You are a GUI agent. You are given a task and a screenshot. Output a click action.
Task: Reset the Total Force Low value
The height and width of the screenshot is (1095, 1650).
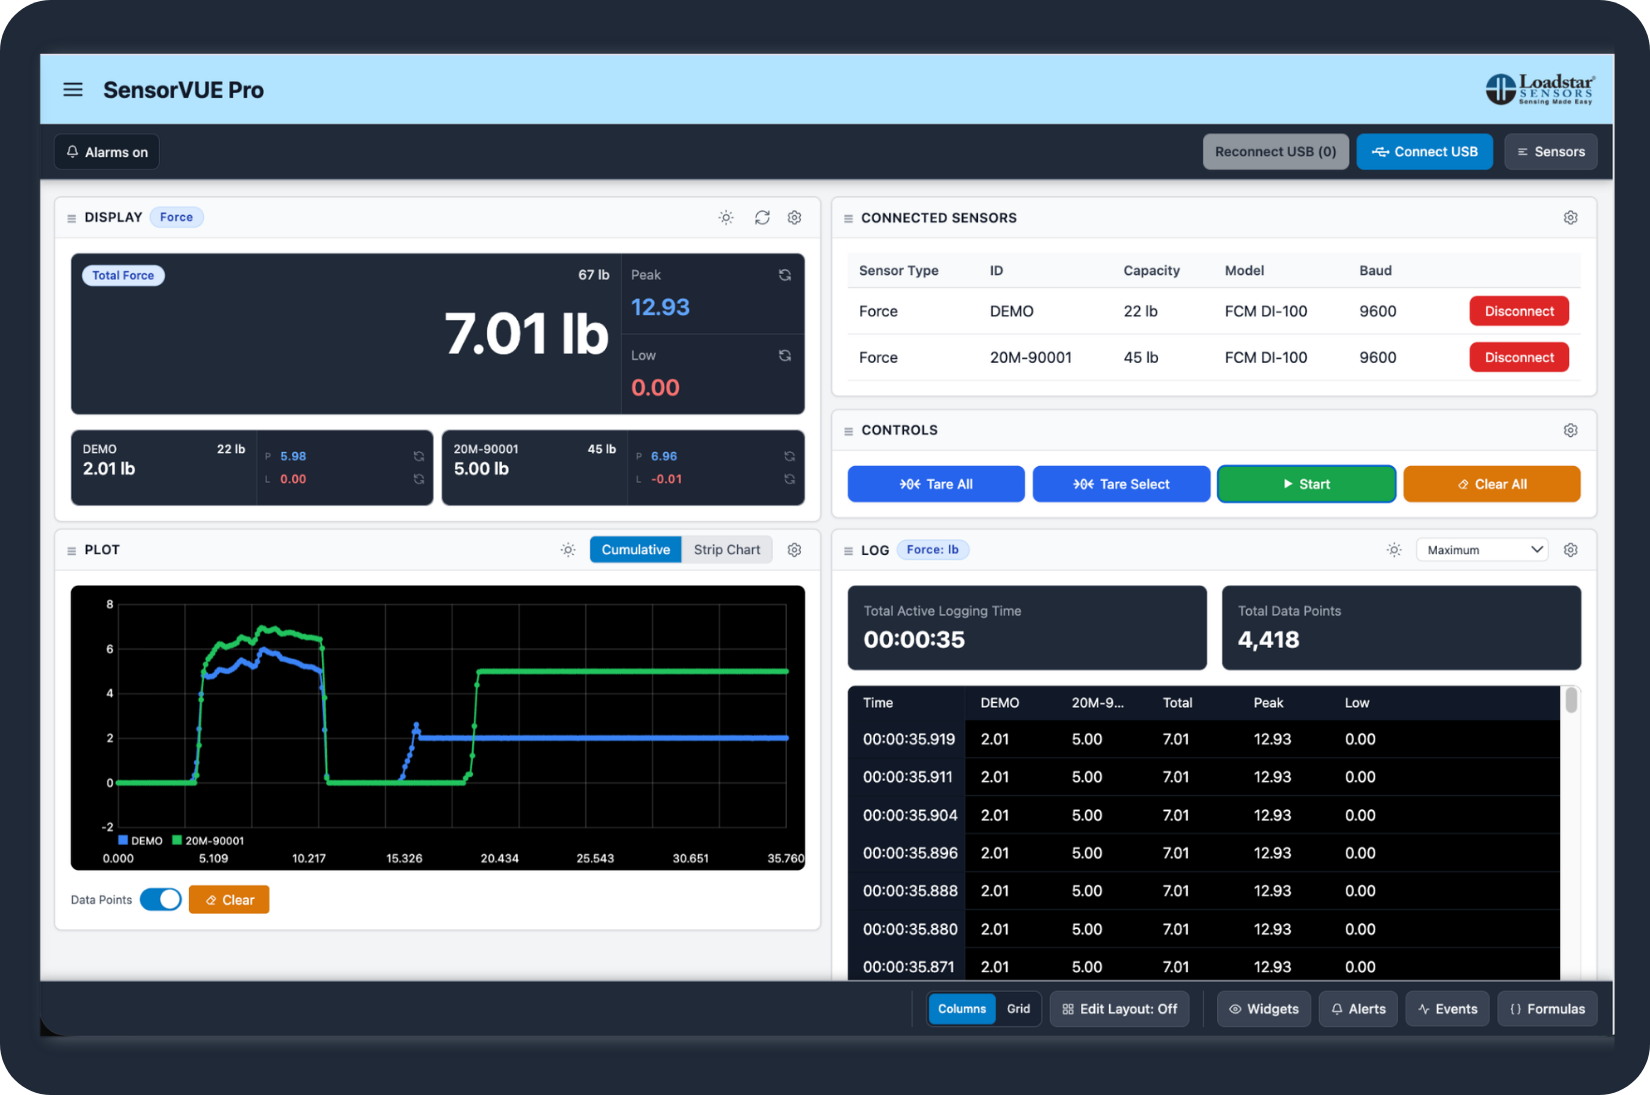pos(785,355)
